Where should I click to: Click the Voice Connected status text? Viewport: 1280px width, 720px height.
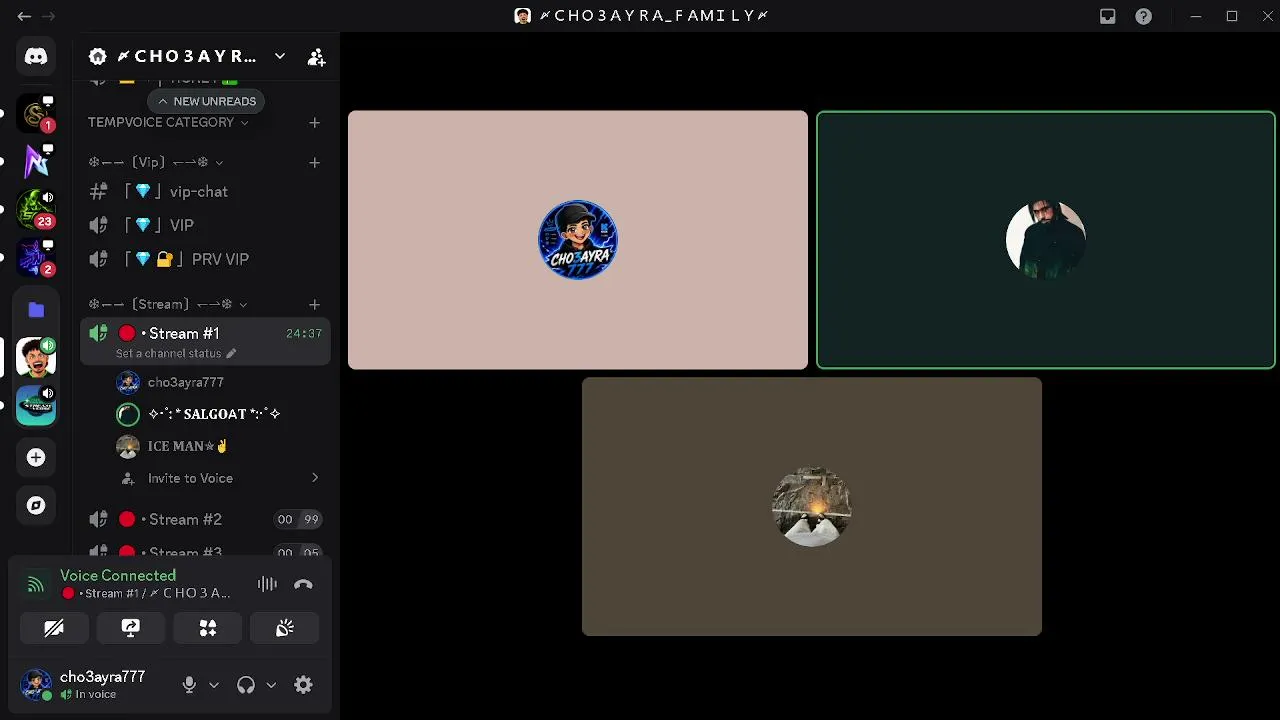pyautogui.click(x=118, y=575)
